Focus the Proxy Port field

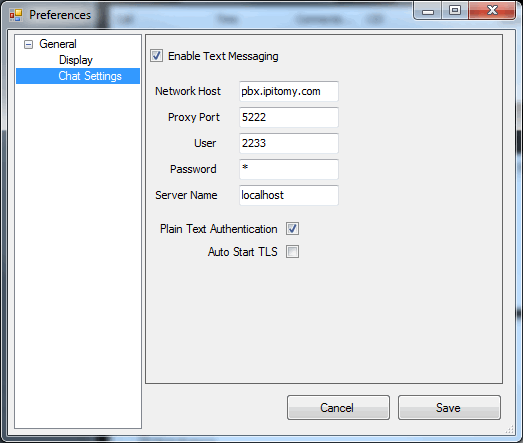tap(289, 117)
